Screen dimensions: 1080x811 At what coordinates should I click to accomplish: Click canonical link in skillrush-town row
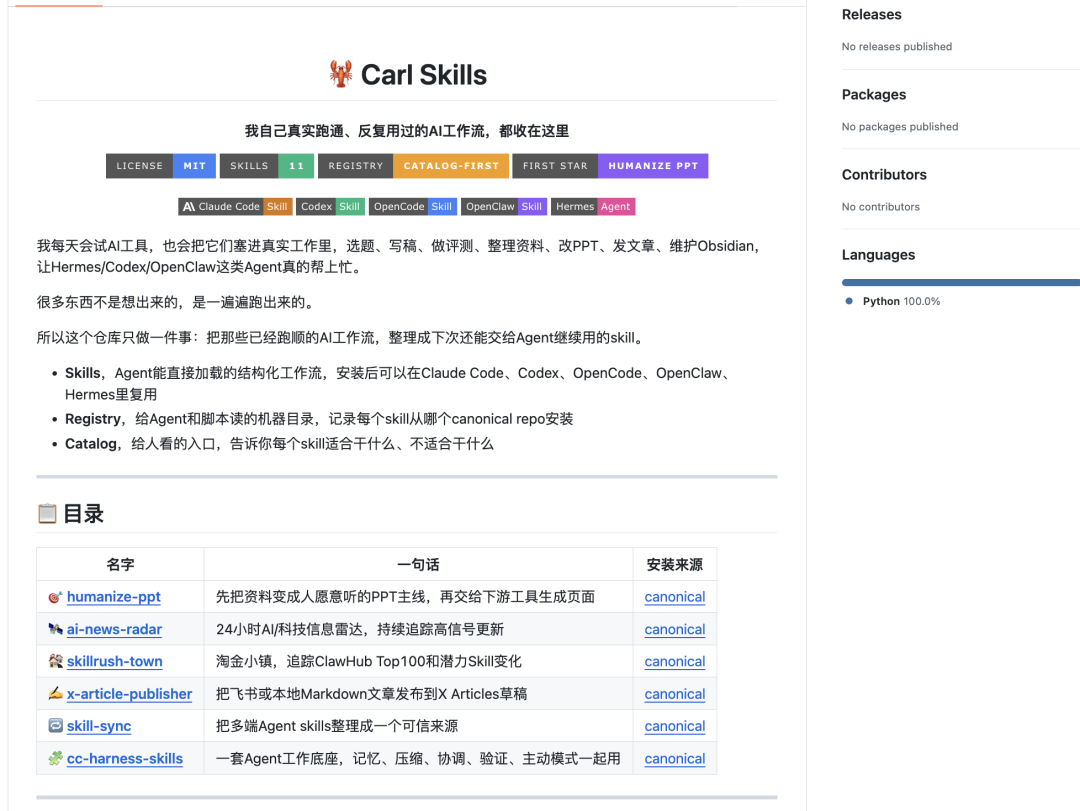pyautogui.click(x=675, y=661)
